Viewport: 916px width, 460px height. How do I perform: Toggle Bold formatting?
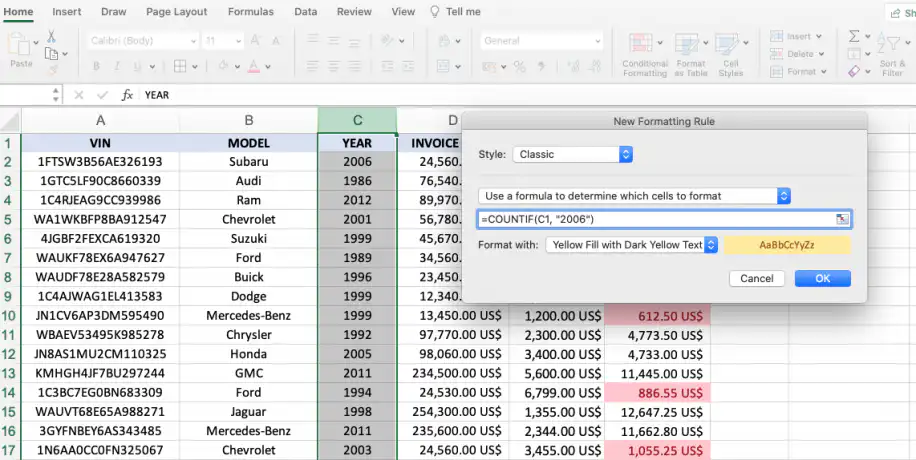(96, 67)
